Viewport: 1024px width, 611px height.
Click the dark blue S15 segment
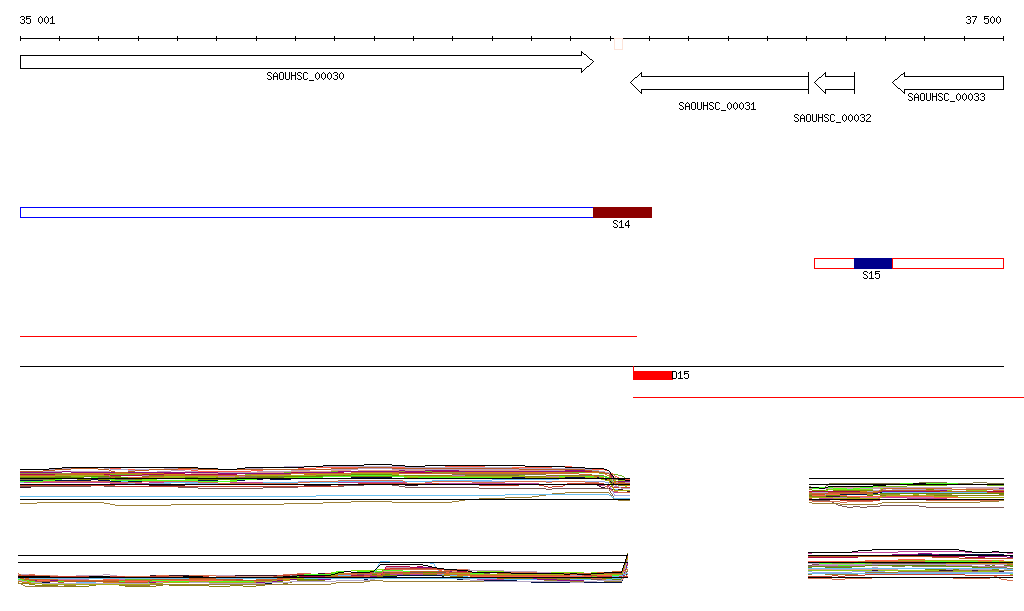(873, 264)
